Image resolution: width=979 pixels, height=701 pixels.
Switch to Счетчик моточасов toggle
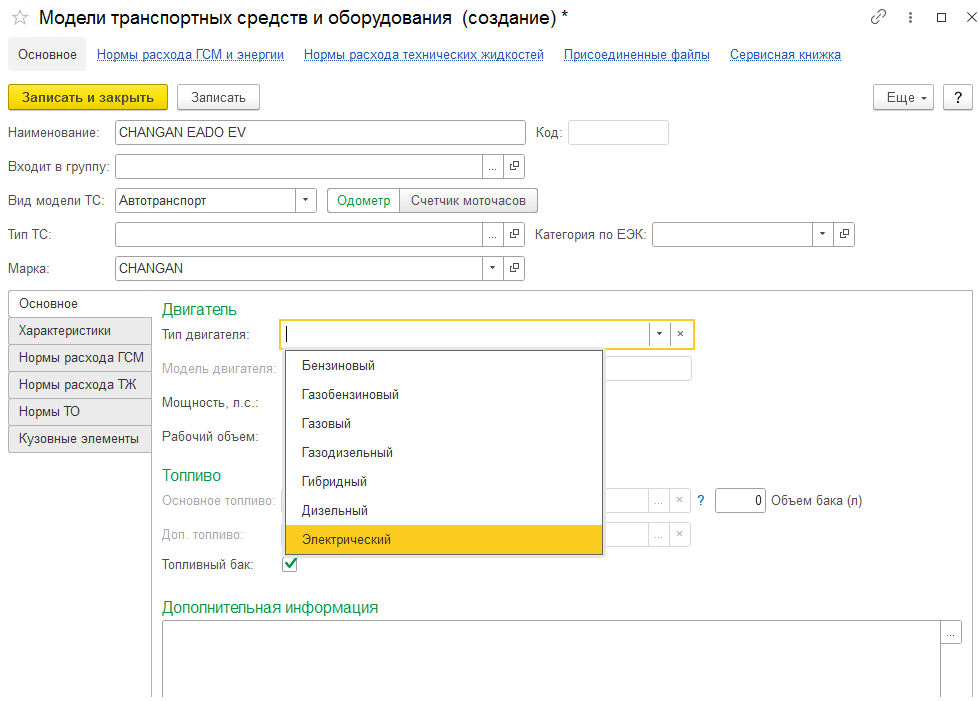(x=468, y=200)
